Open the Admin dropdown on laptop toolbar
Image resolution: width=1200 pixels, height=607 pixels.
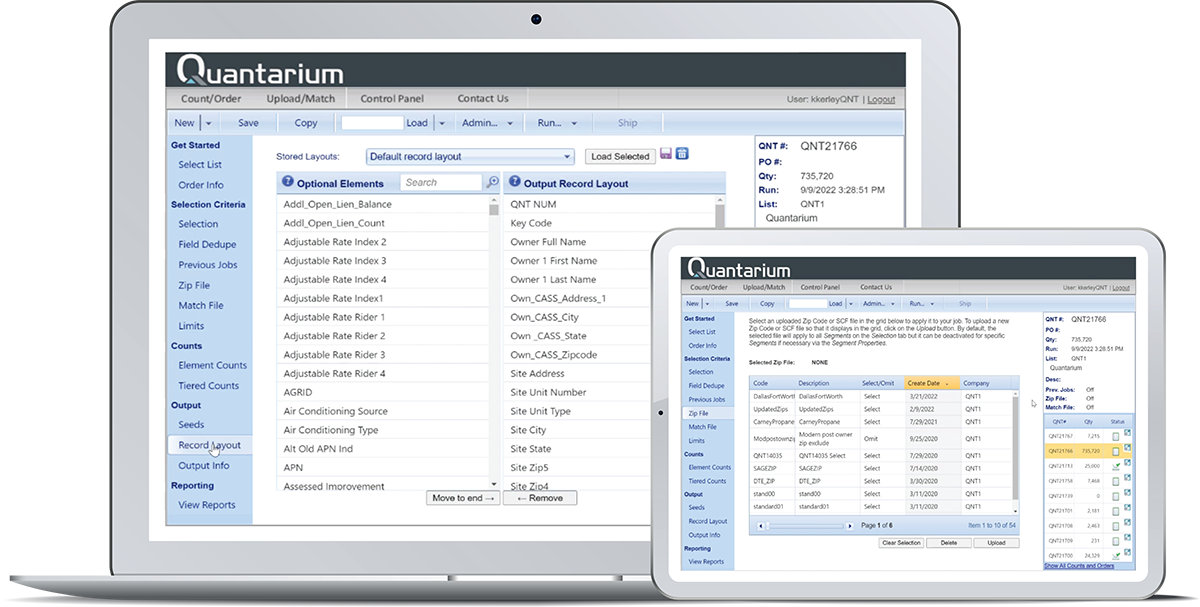click(x=487, y=123)
